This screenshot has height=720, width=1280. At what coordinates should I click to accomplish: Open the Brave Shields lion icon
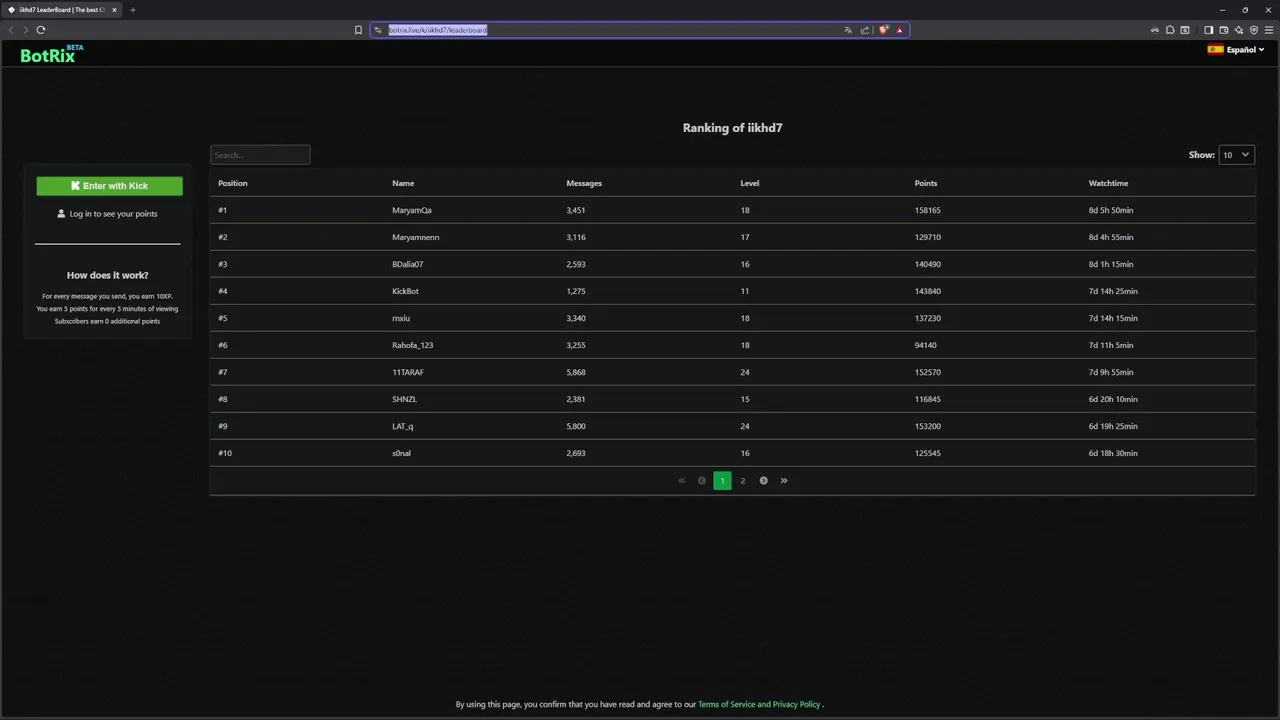[x=883, y=30]
